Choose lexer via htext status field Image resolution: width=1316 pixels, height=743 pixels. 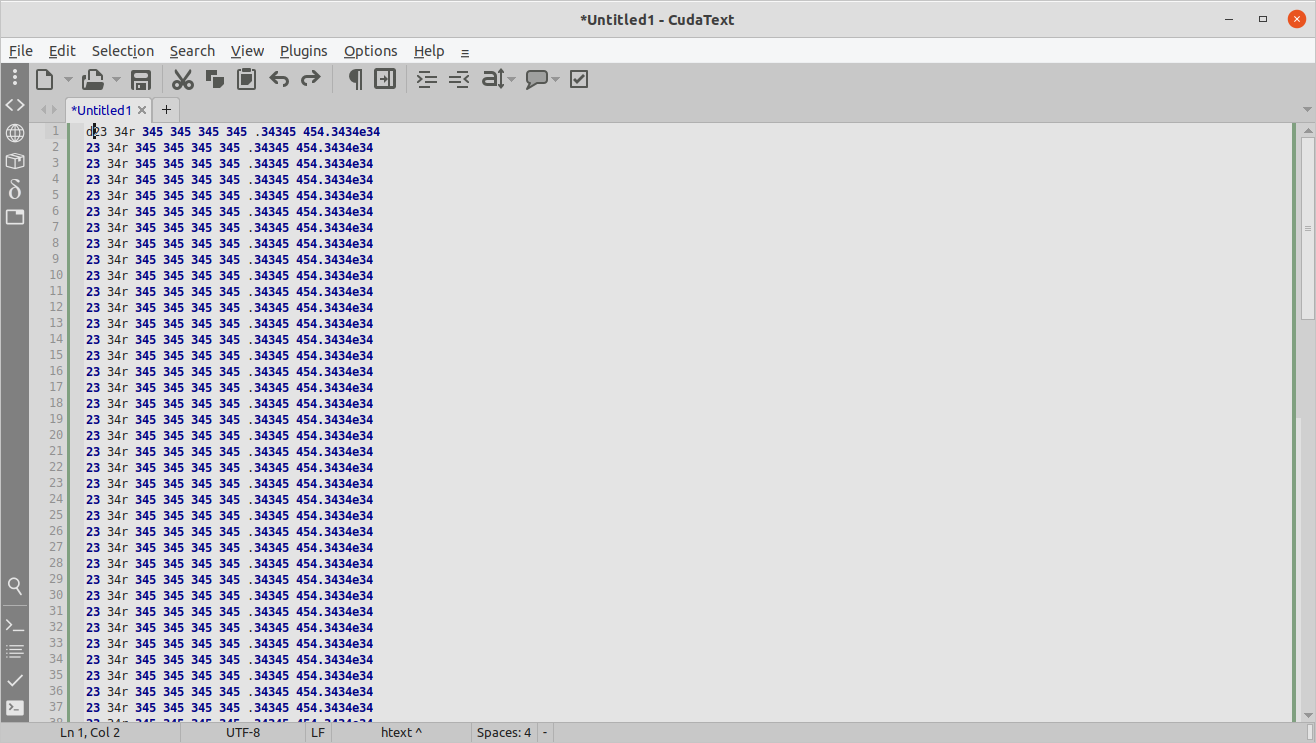click(401, 732)
